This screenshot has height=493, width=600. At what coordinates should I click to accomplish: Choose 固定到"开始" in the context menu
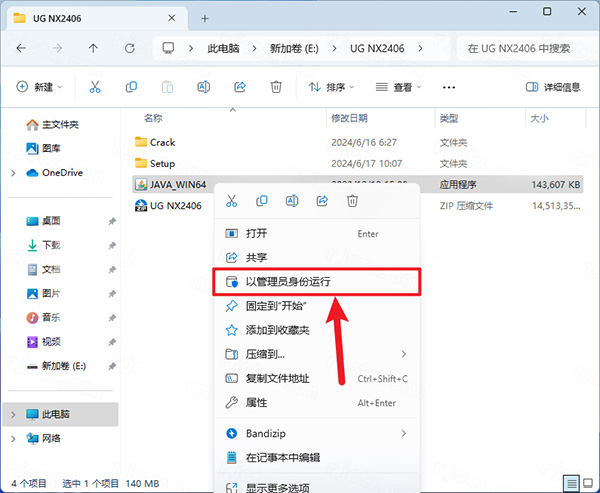pos(317,306)
